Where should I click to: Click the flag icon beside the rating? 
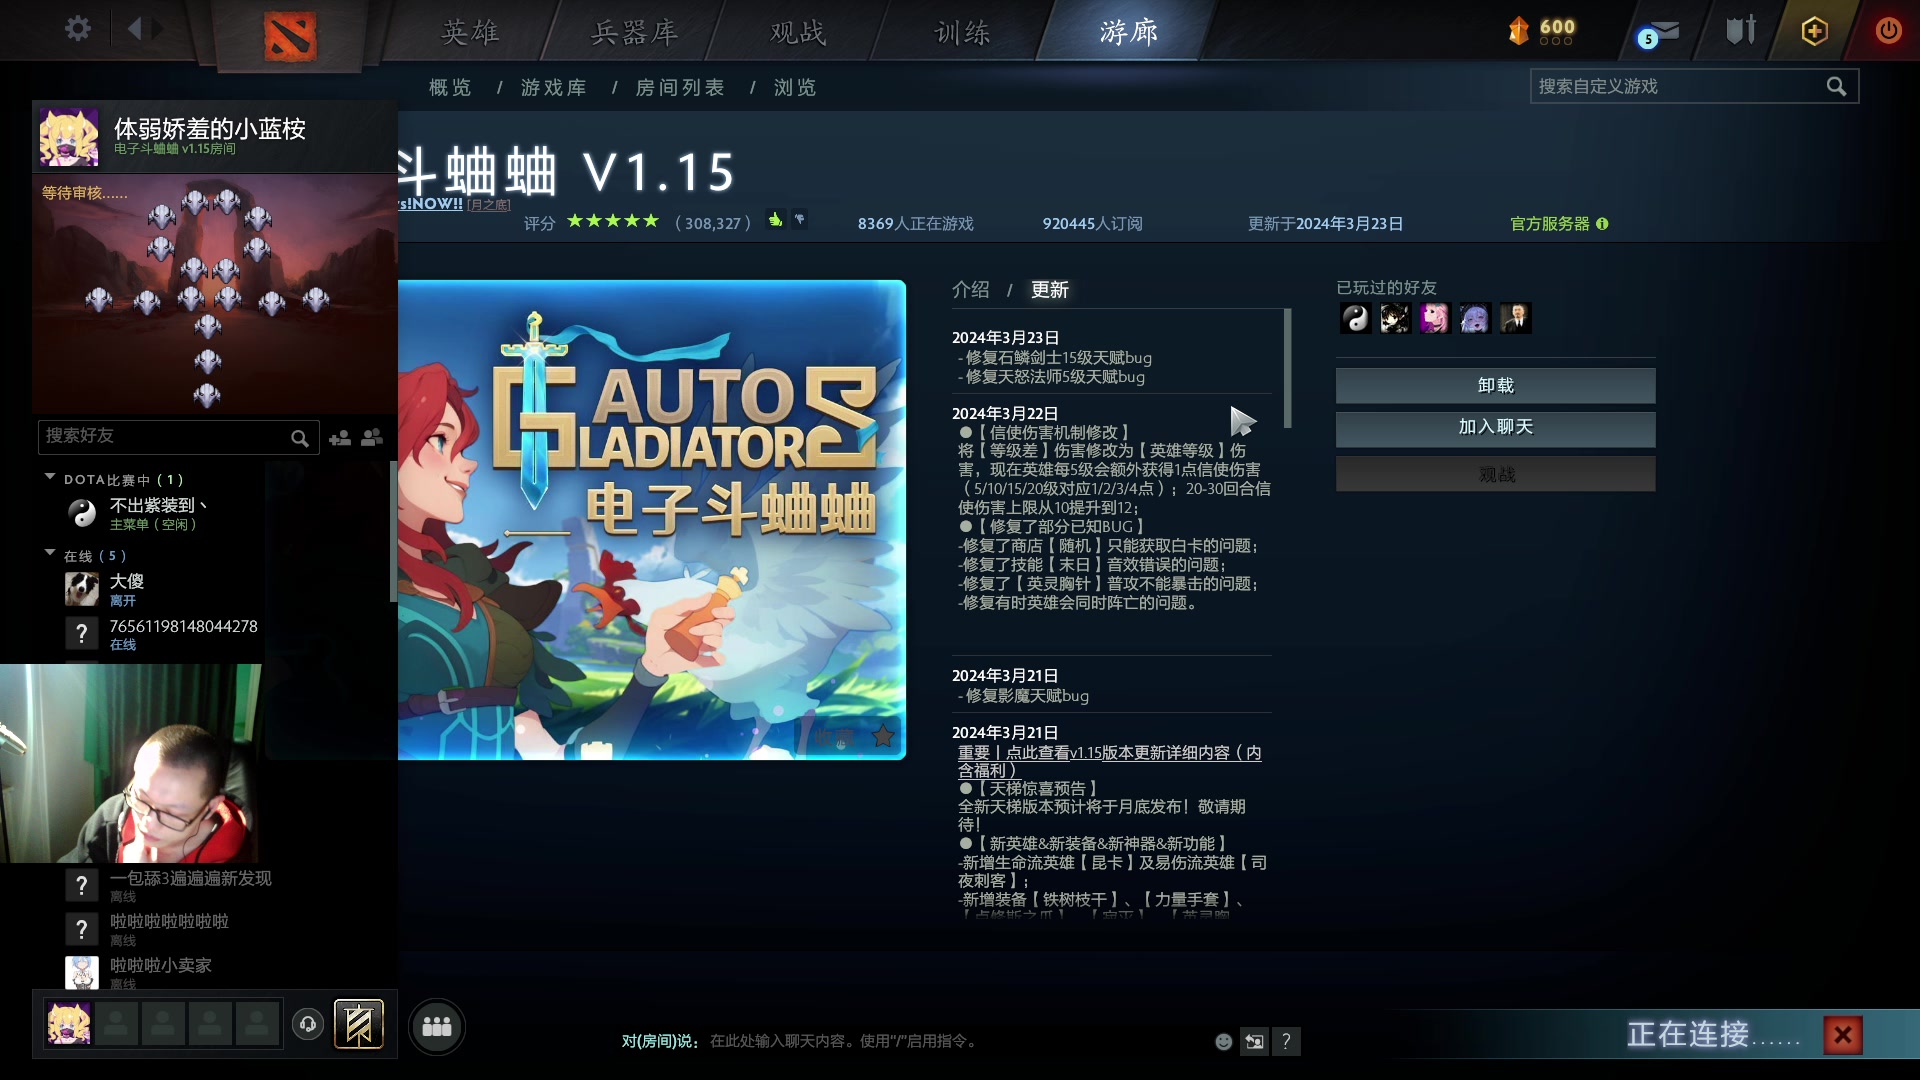tap(800, 219)
